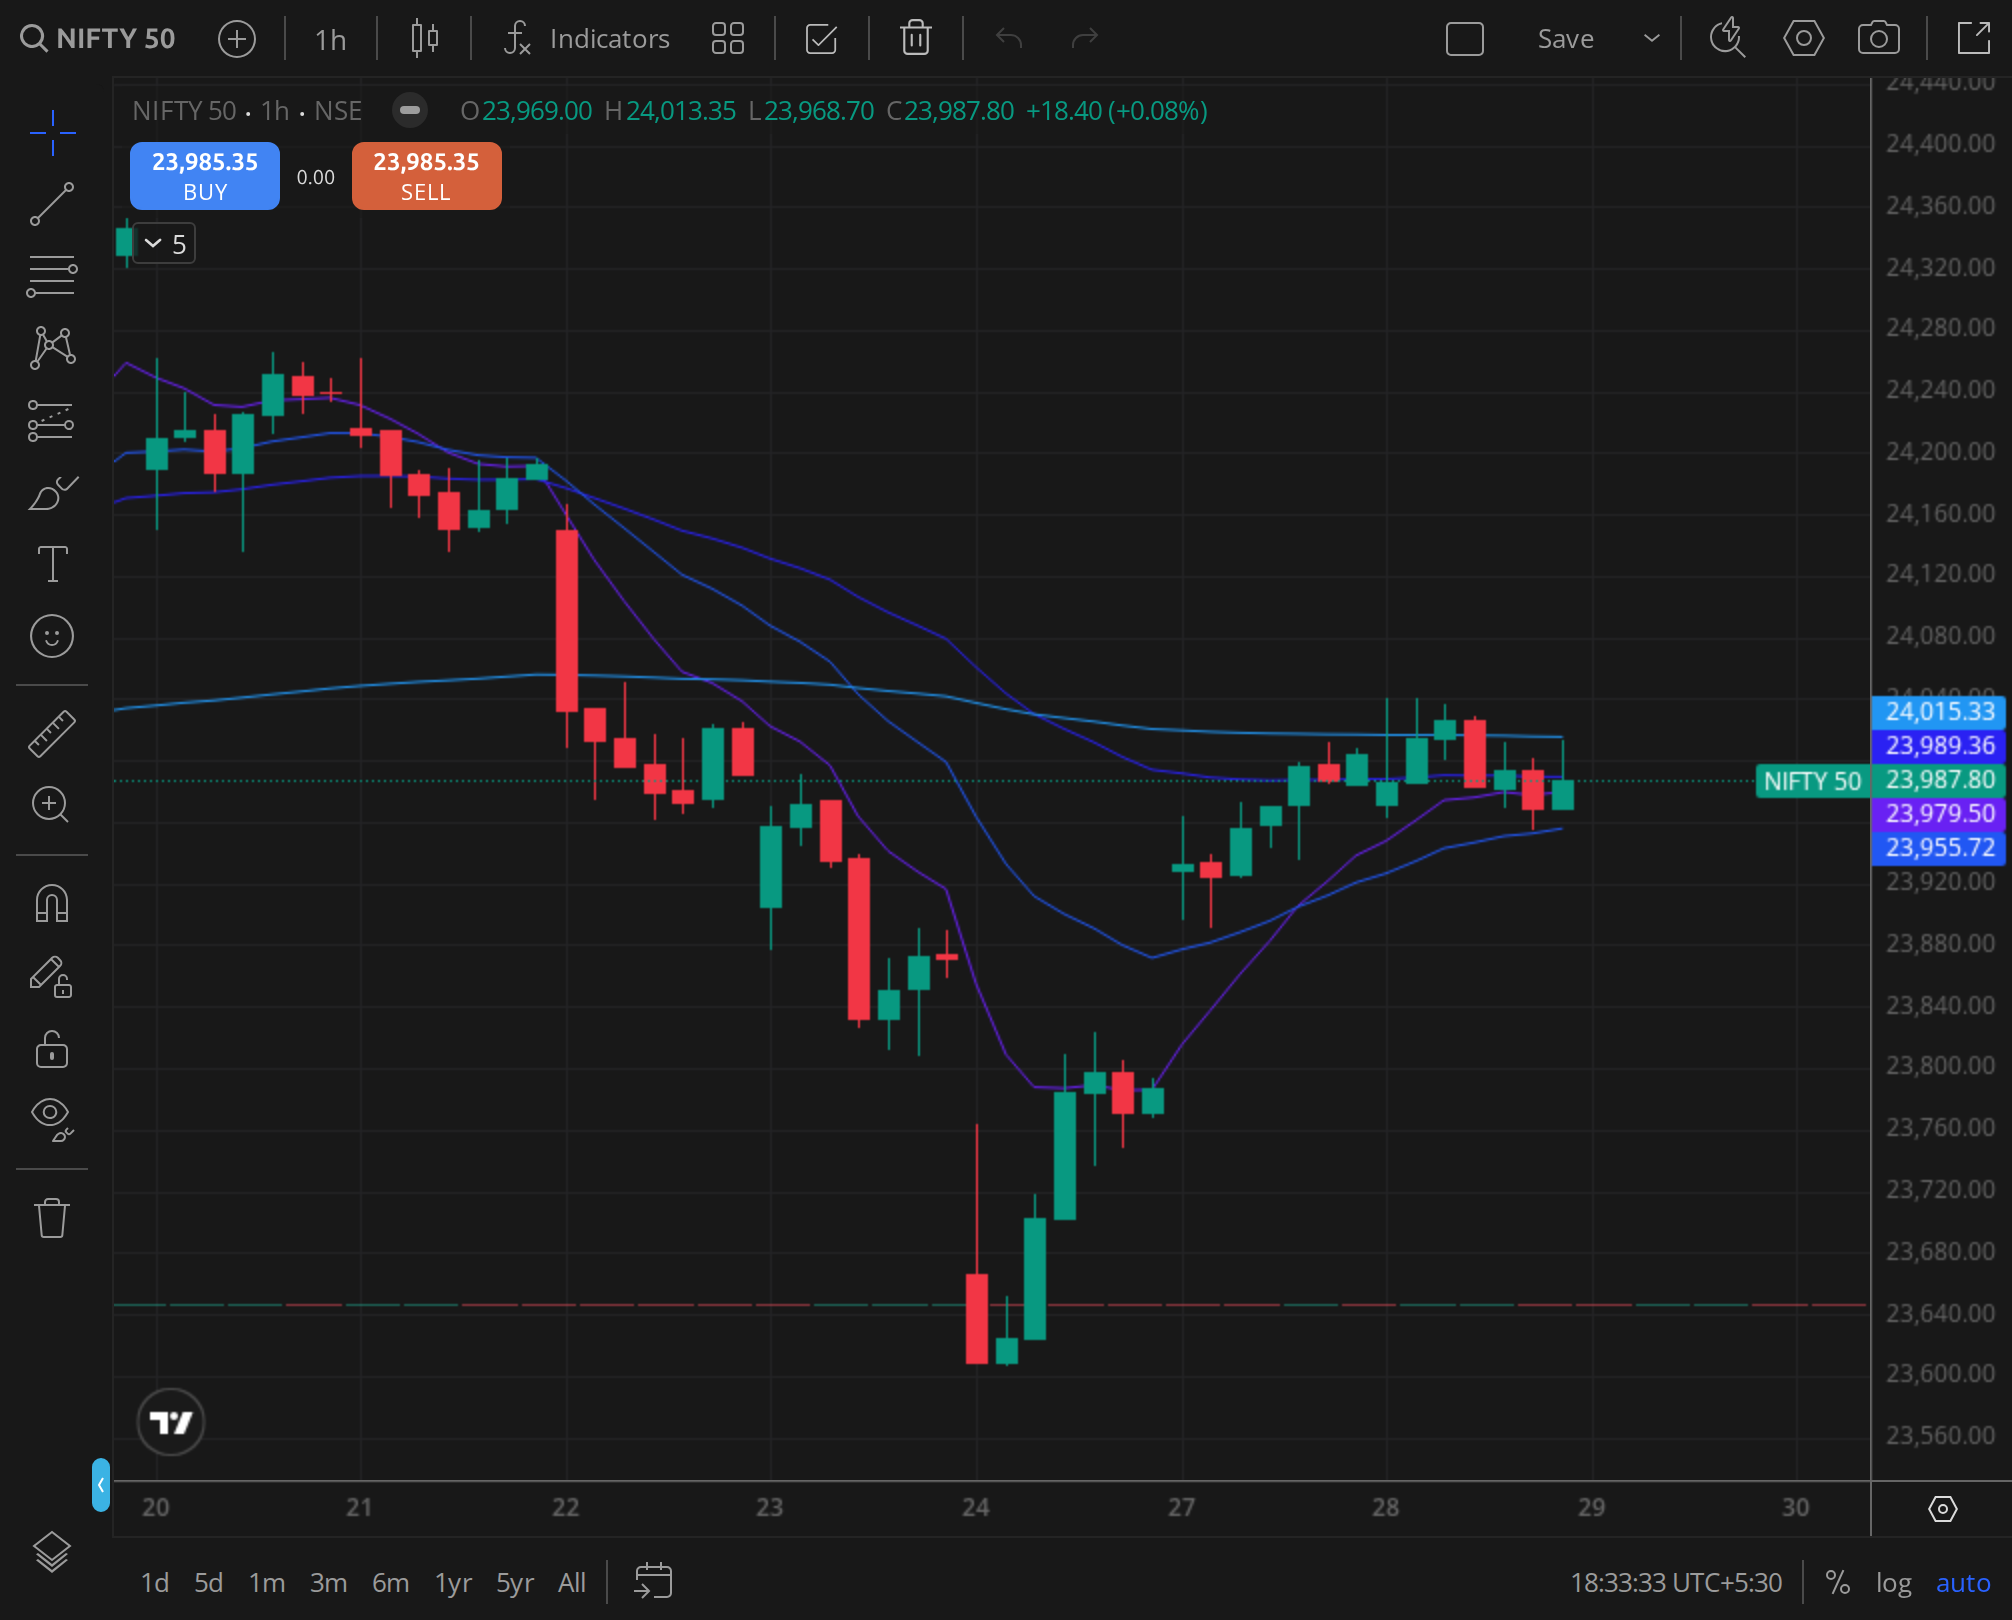Select the forecasting and measurement tool

point(52,421)
